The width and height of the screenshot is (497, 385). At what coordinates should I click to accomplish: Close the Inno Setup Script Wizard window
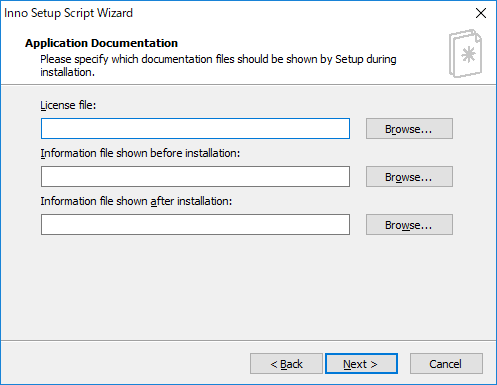481,13
